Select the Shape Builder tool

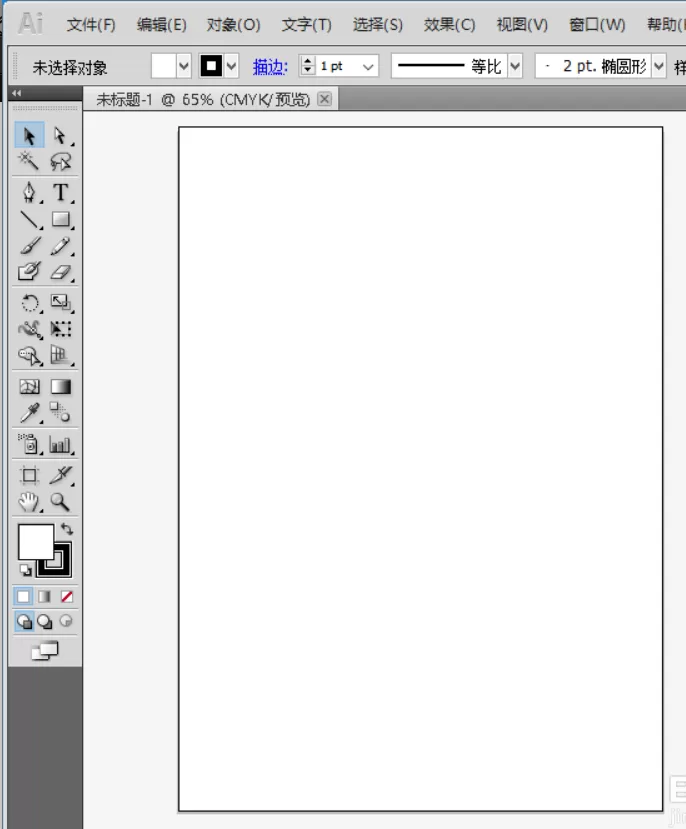click(x=29, y=356)
